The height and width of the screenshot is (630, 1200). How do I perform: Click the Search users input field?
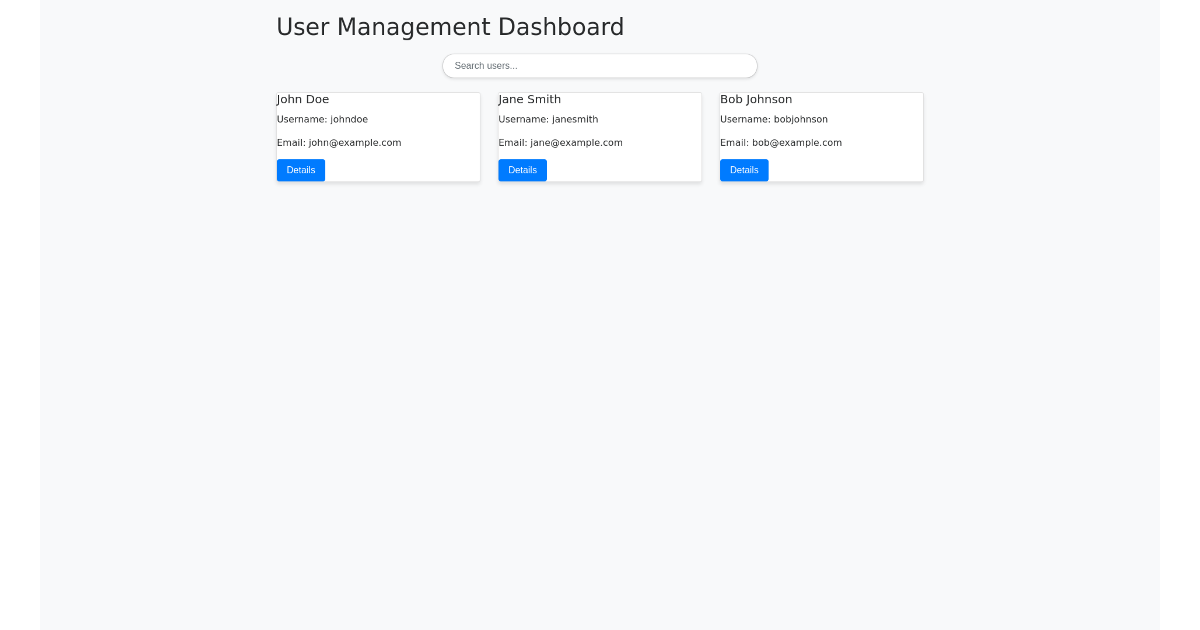point(599,65)
